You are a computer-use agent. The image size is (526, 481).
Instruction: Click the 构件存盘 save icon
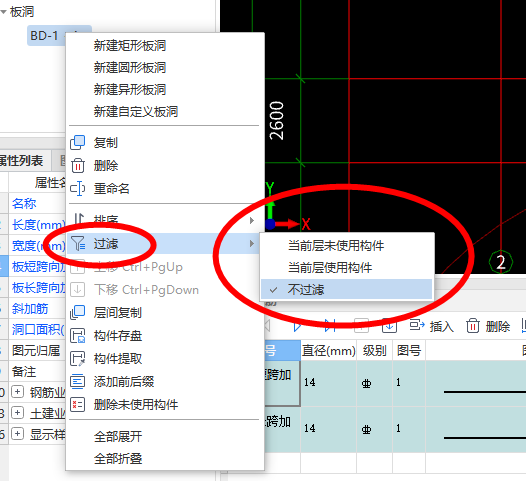click(x=77, y=336)
